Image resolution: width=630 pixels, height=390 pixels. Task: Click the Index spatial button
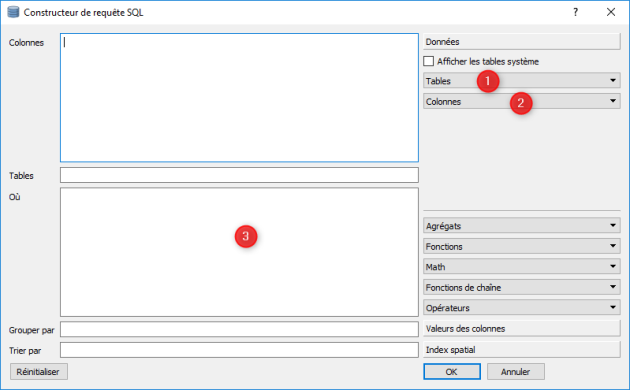coord(522,349)
